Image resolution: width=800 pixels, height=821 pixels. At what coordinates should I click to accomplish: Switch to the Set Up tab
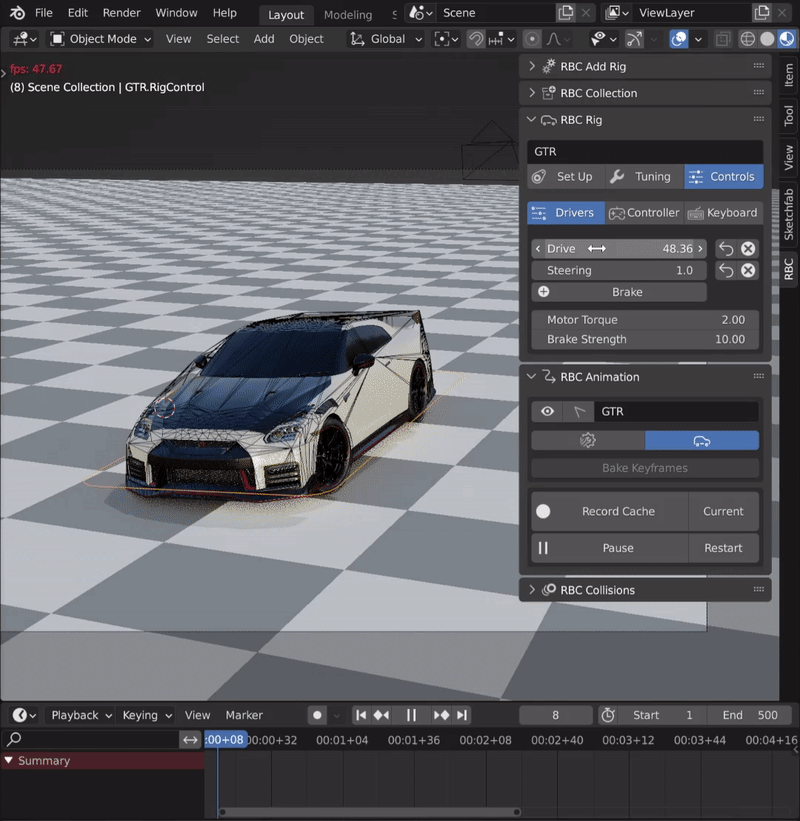point(566,176)
